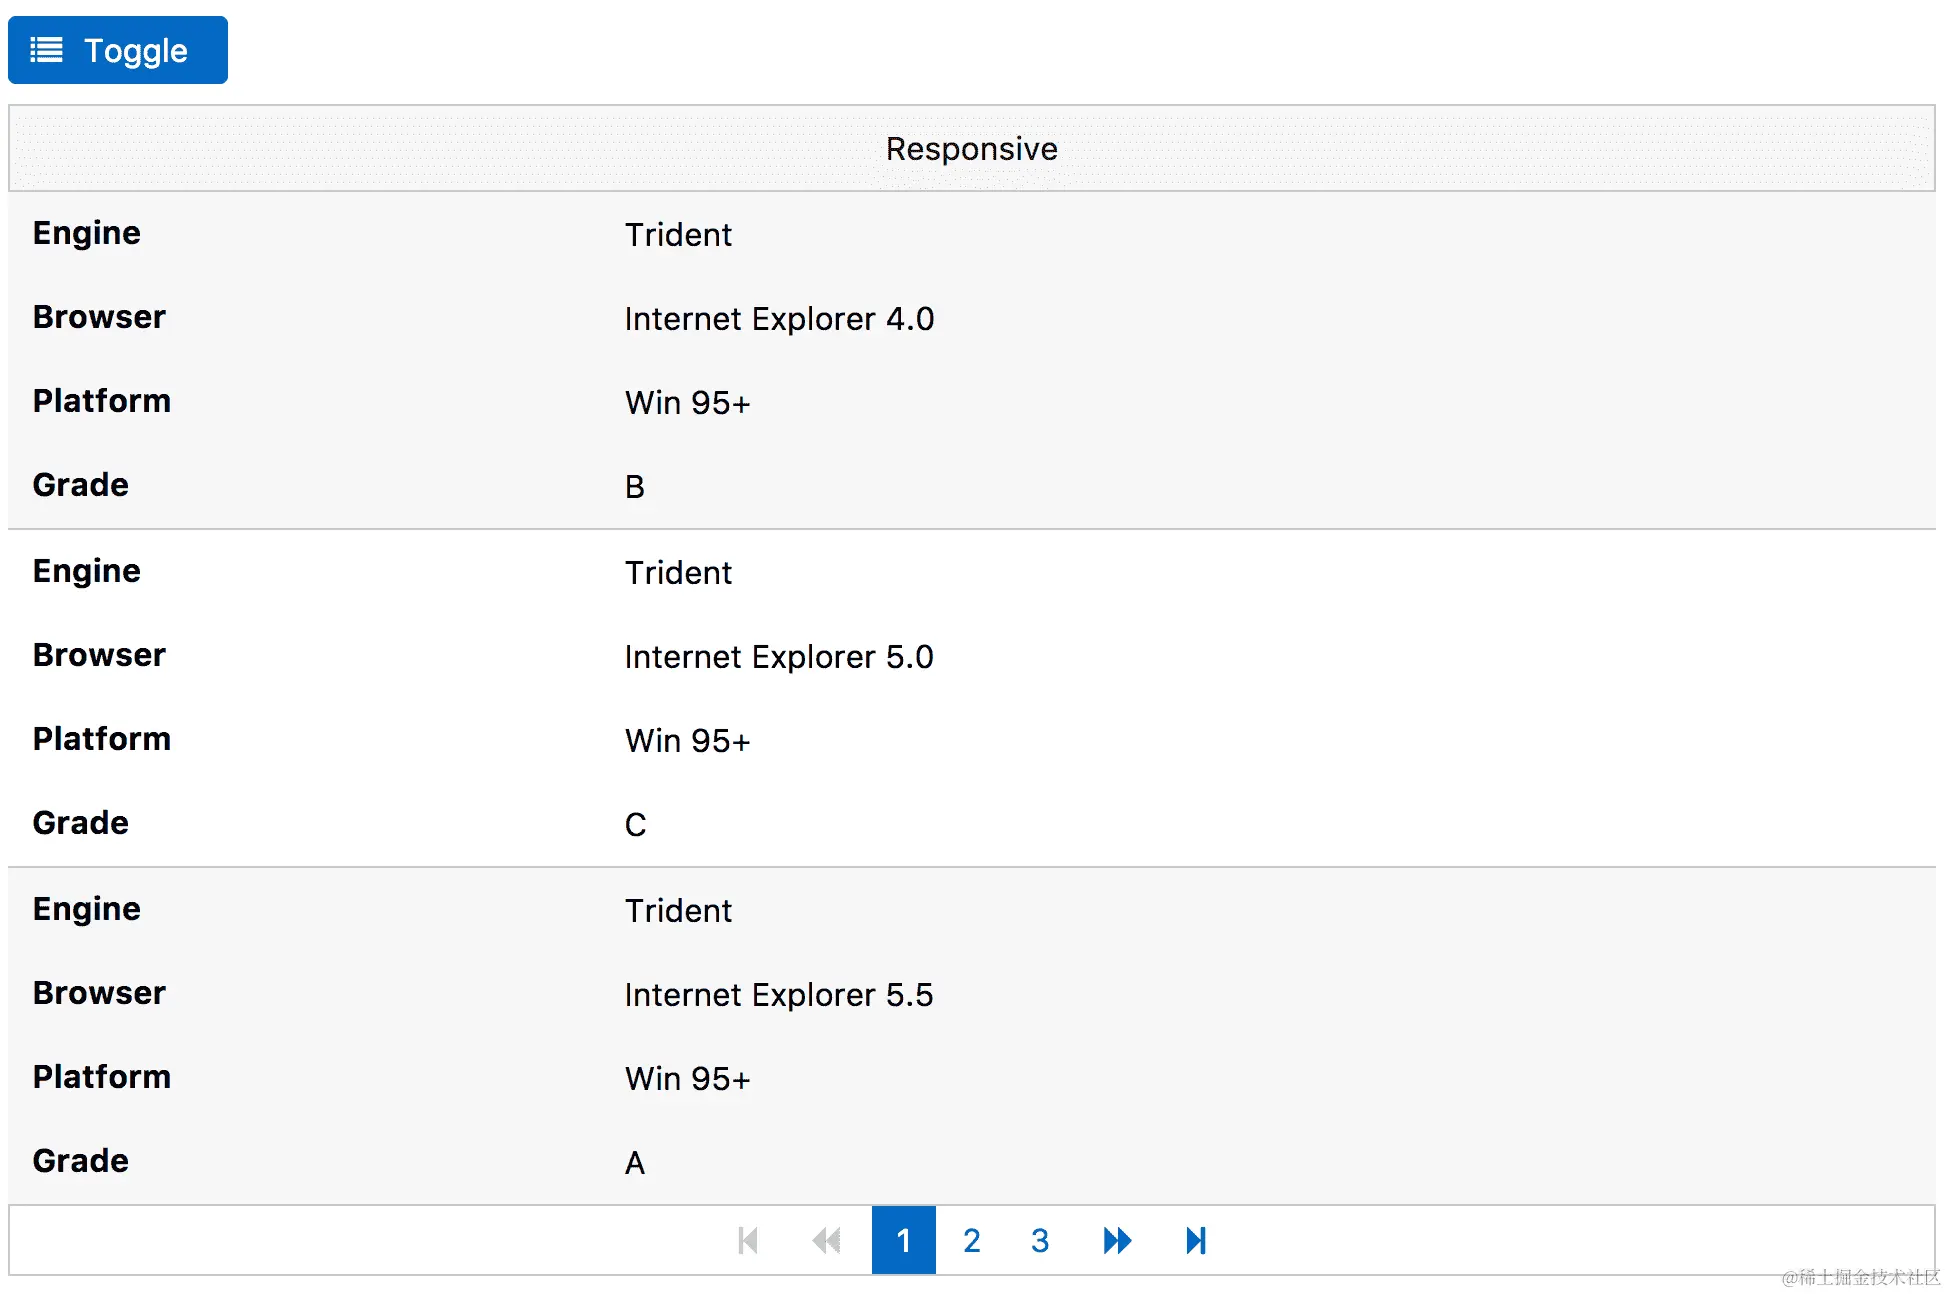
Task: Open page 2 in the paginator
Action: click(971, 1241)
